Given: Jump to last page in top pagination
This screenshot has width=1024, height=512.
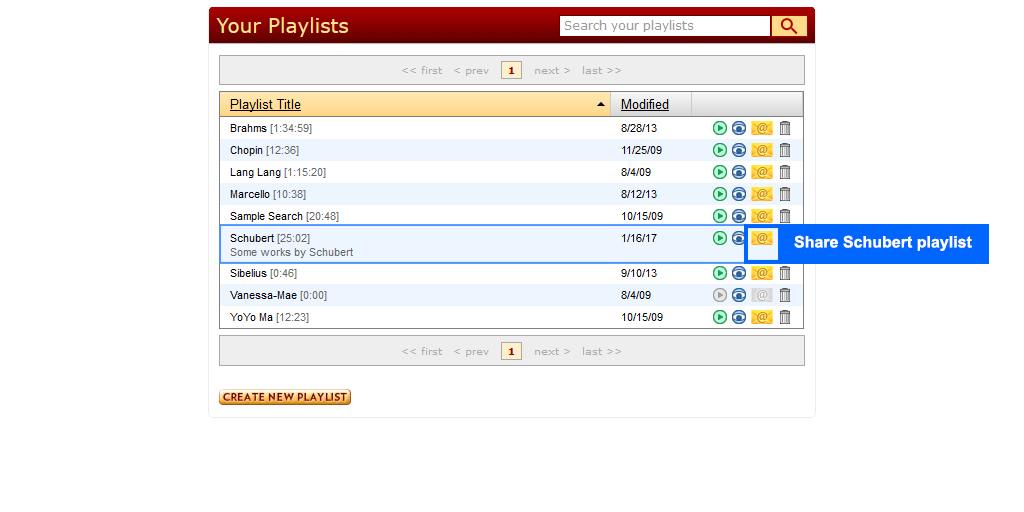Looking at the screenshot, I should point(601,70).
